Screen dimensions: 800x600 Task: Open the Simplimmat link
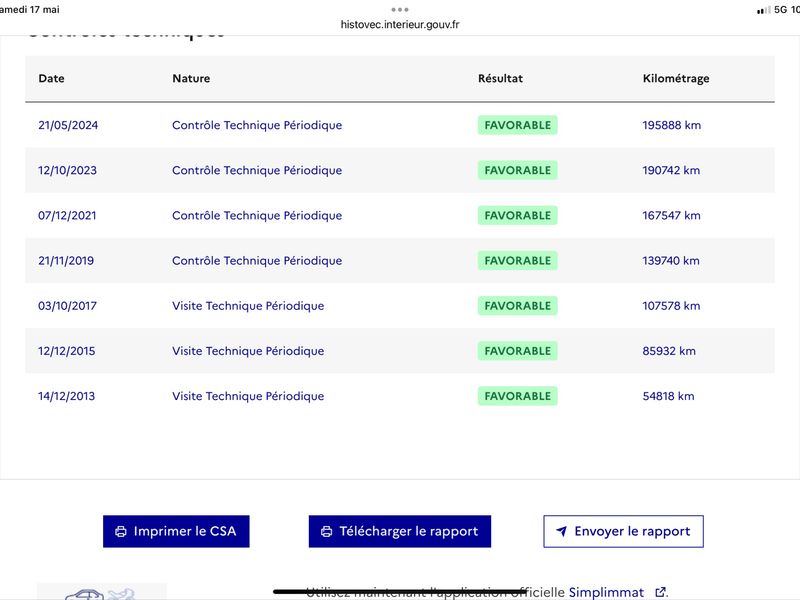606,592
